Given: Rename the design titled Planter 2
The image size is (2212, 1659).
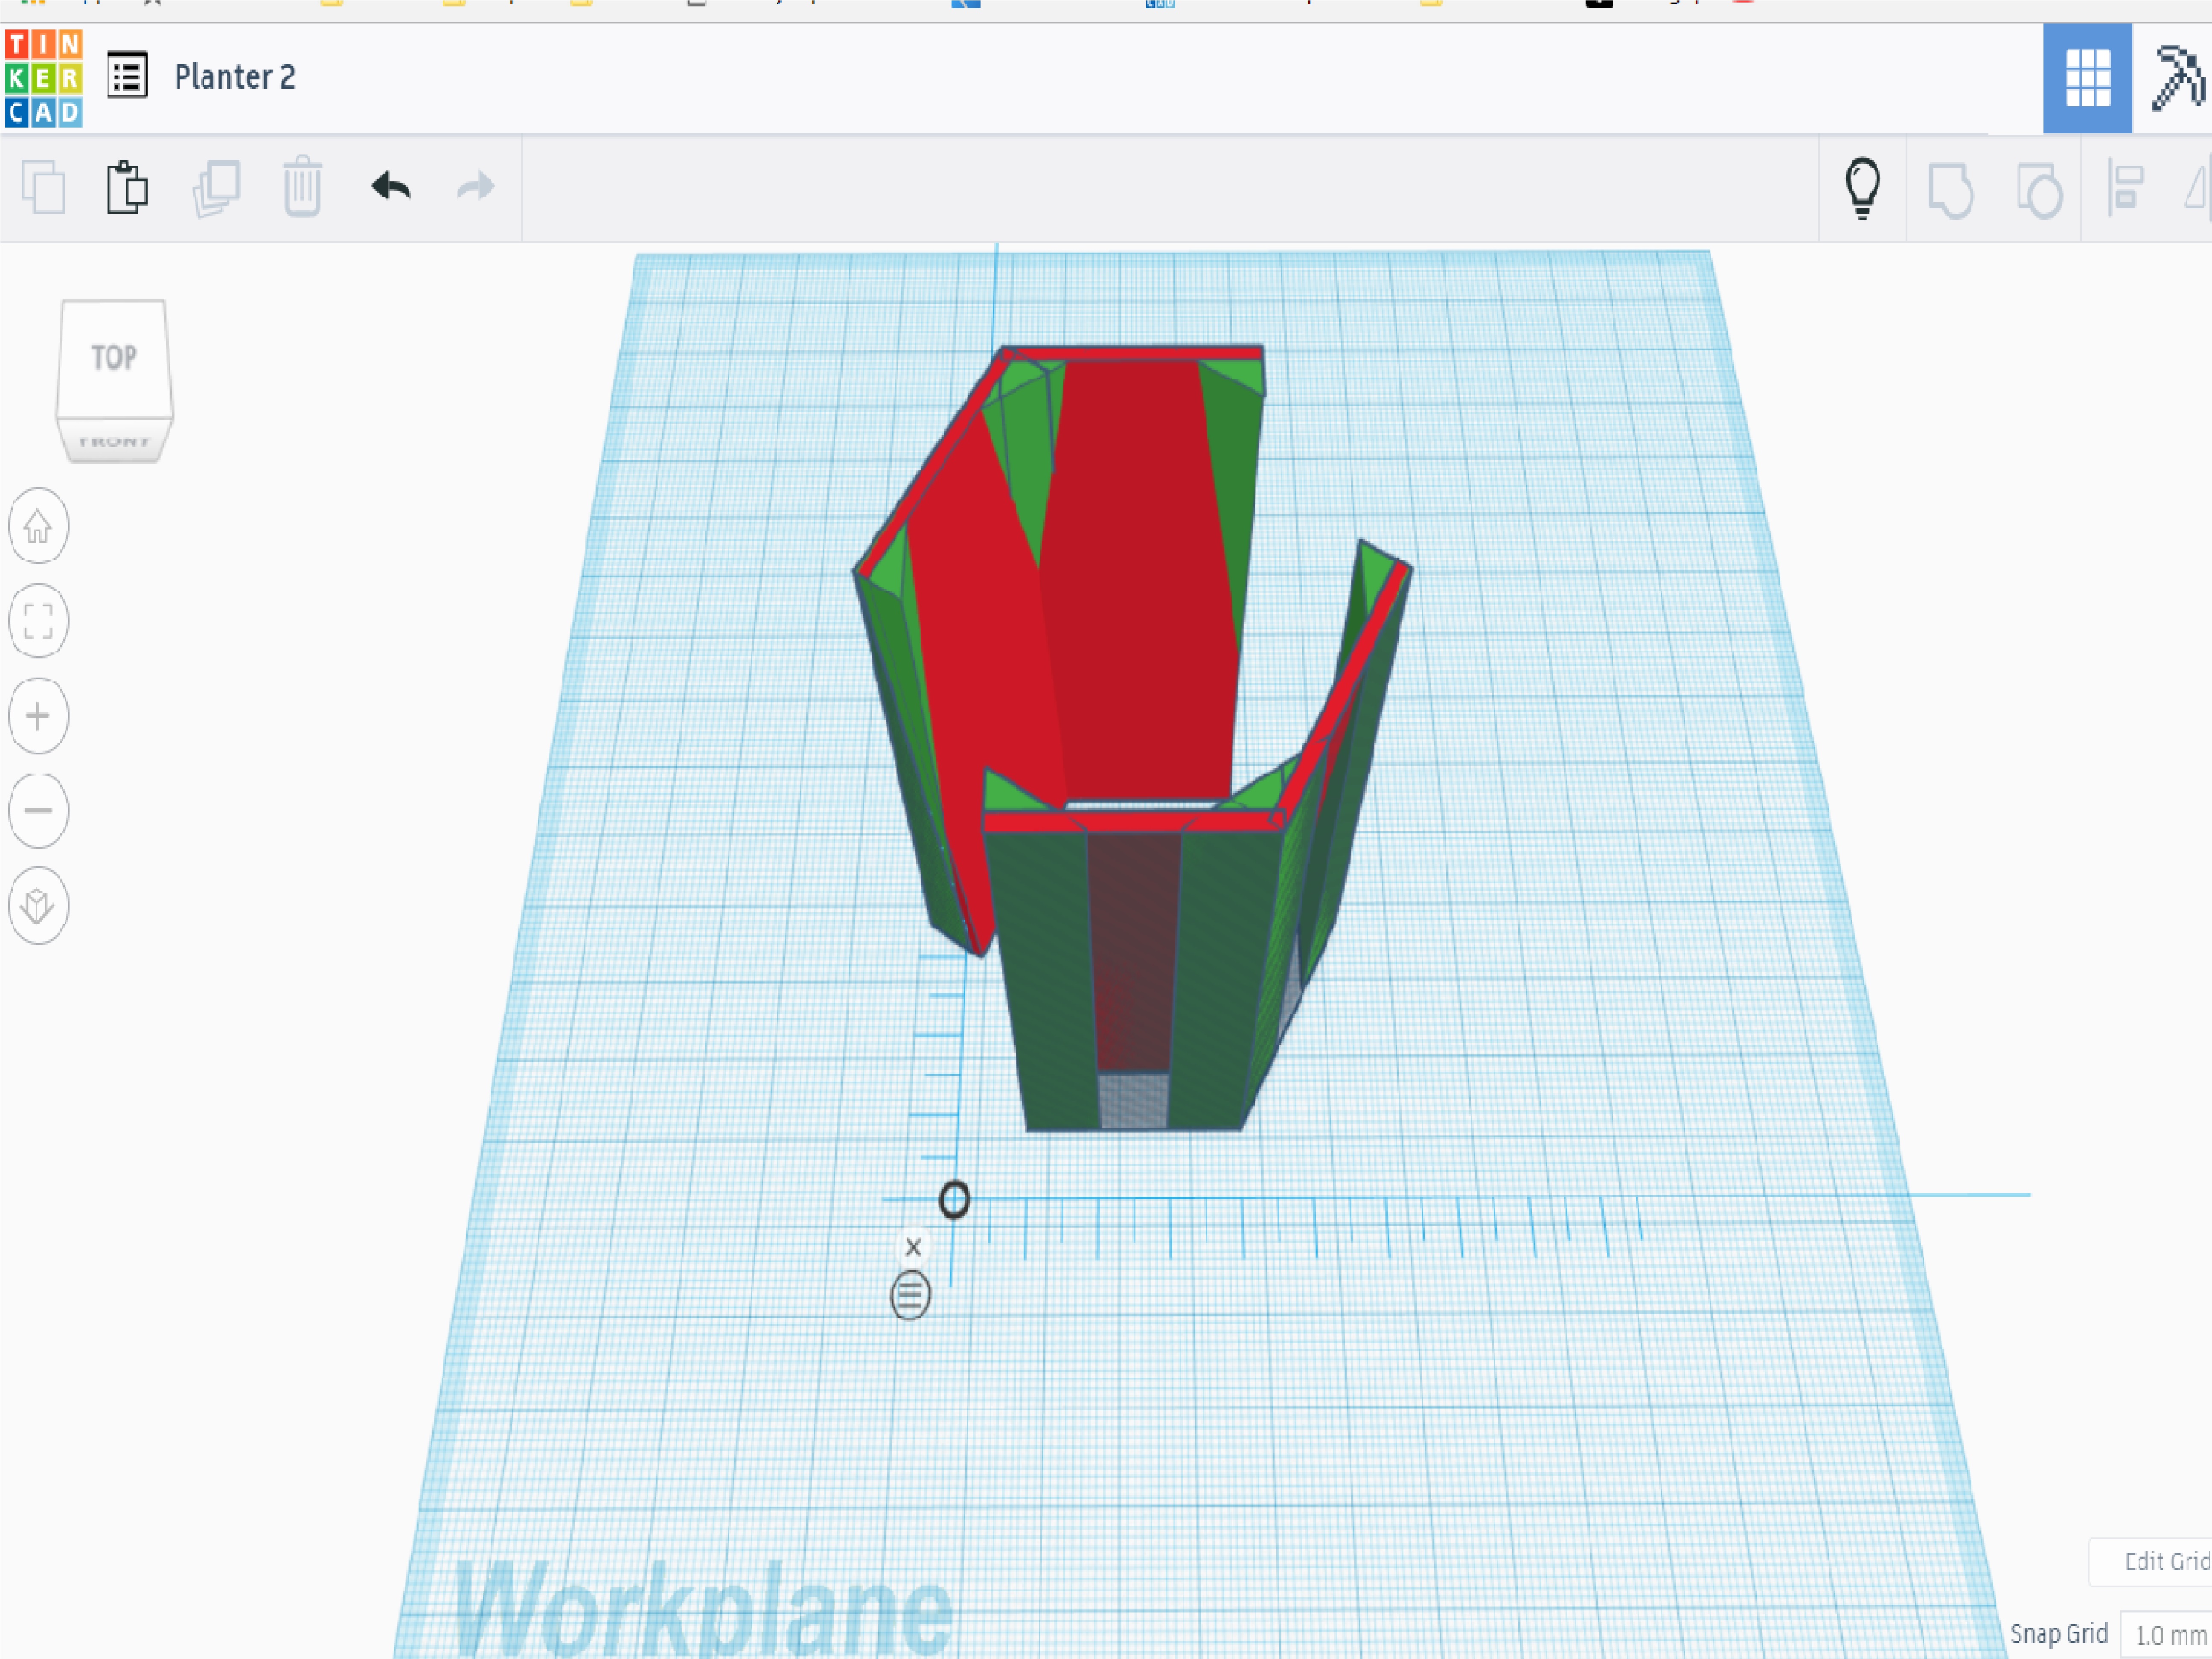Looking at the screenshot, I should tap(235, 77).
